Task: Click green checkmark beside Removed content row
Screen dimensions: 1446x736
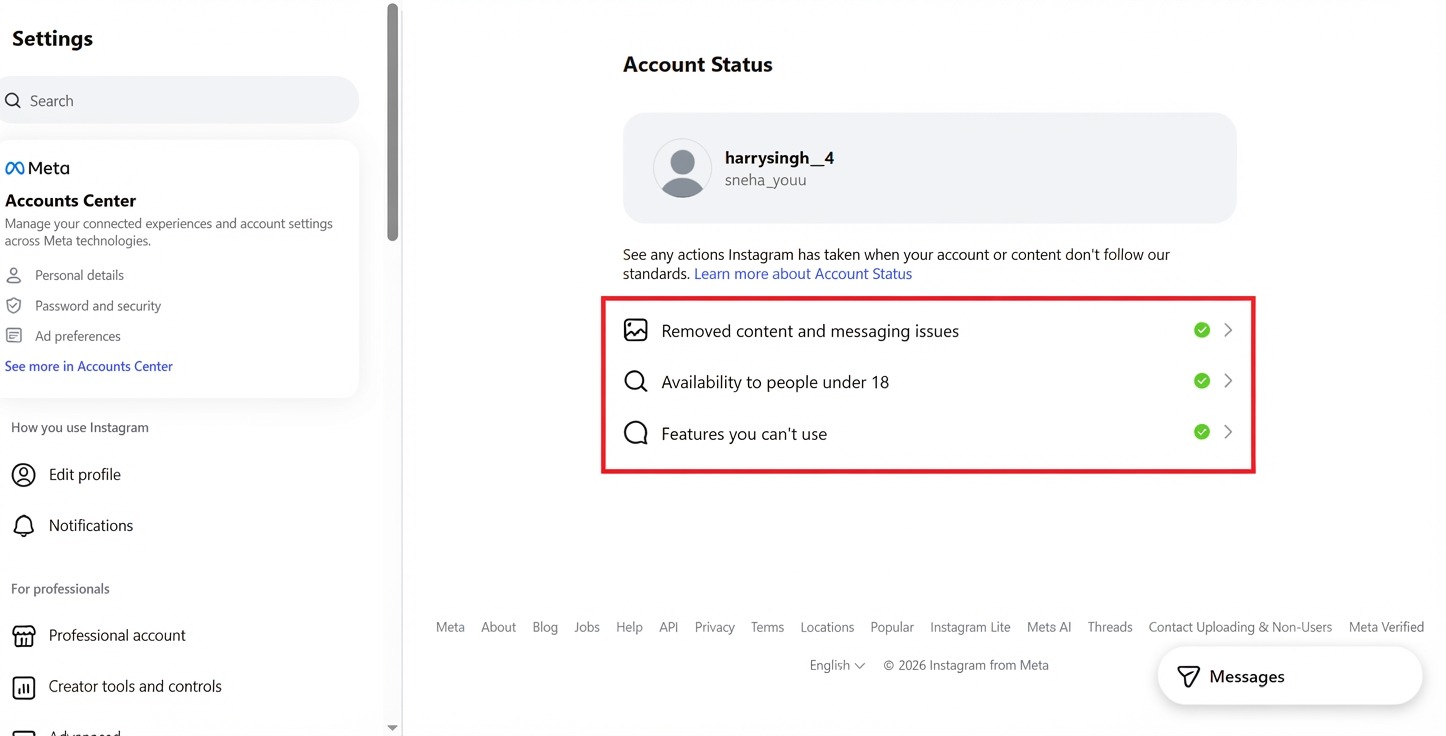Action: (1202, 330)
